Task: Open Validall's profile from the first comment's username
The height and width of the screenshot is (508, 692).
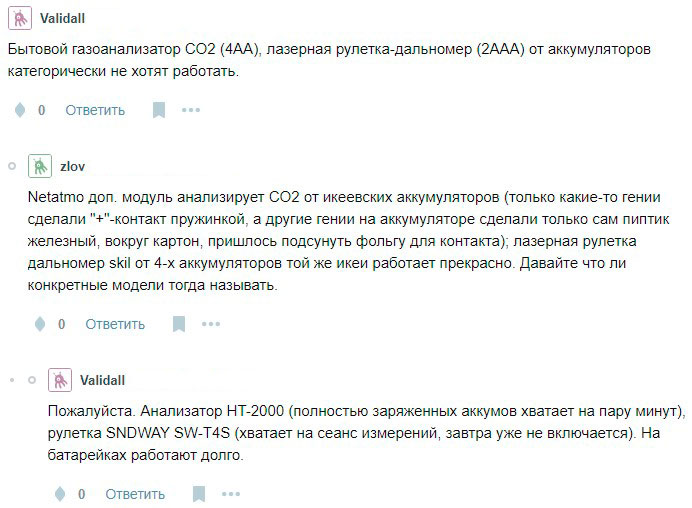Action: tap(63, 17)
